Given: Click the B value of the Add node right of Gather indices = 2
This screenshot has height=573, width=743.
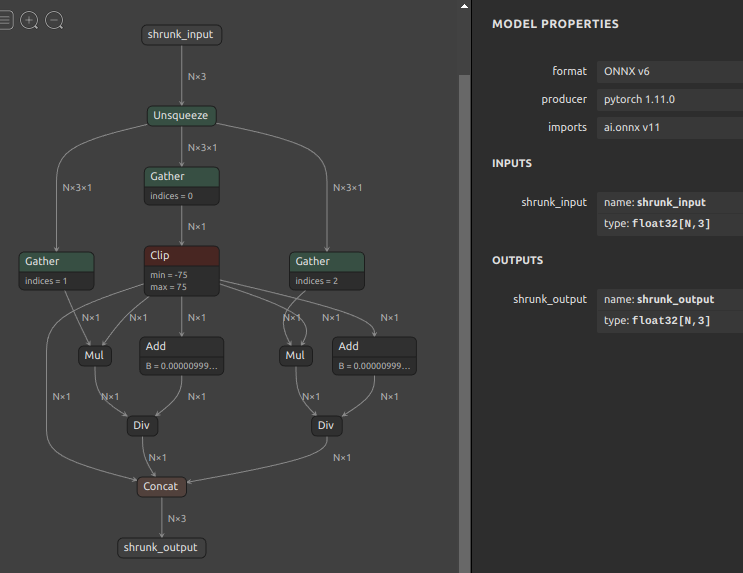Looking at the screenshot, I should [374, 366].
